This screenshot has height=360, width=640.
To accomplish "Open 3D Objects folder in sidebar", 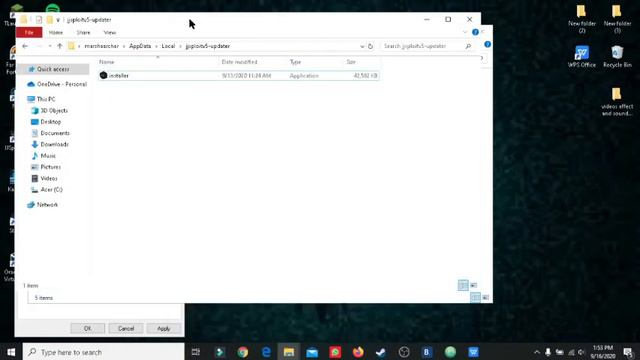I will [50, 111].
